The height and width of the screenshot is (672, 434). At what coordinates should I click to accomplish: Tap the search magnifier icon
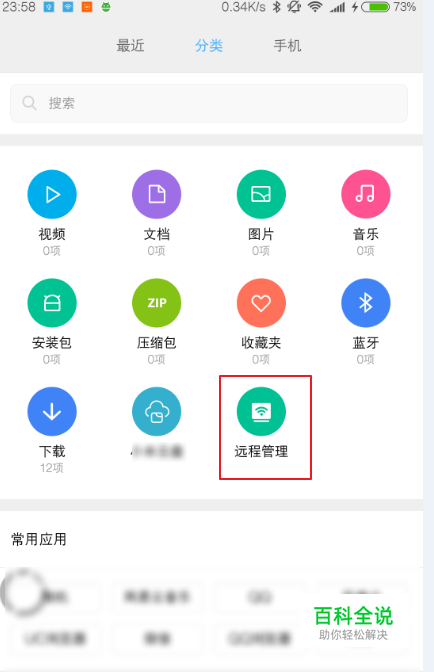pos(29,103)
